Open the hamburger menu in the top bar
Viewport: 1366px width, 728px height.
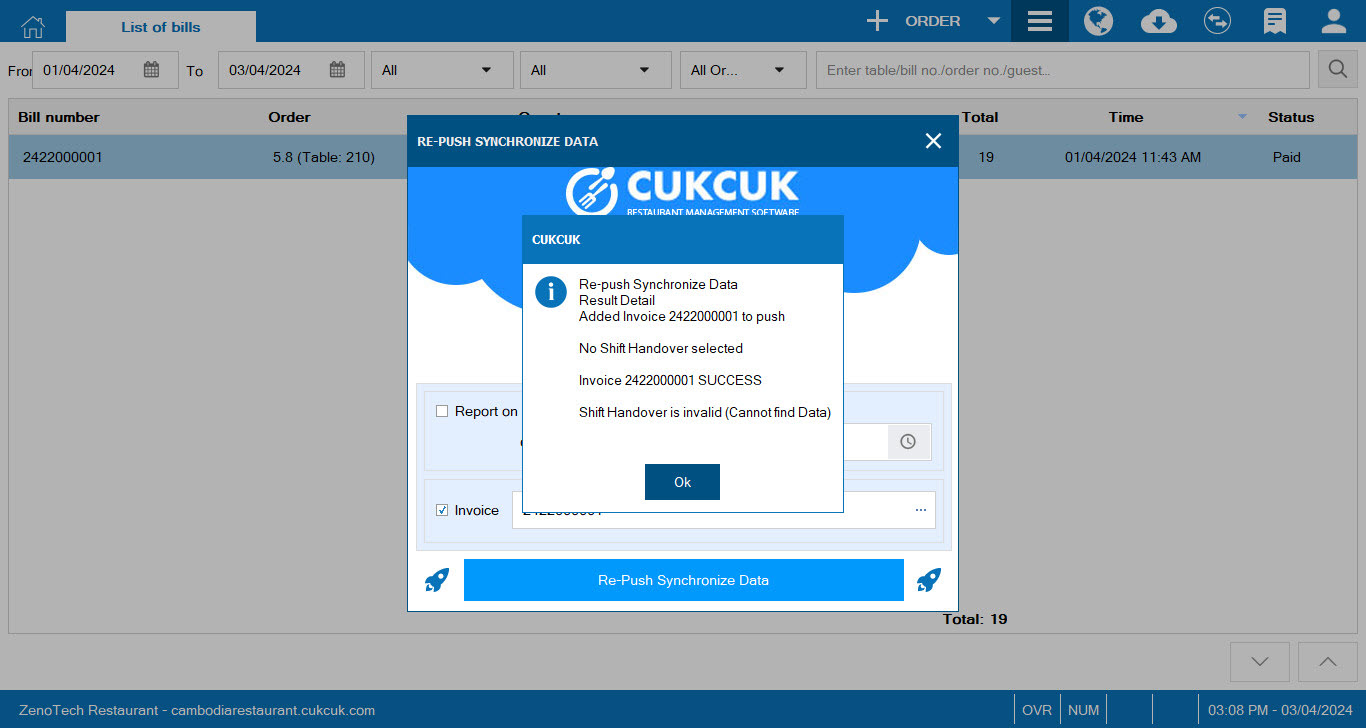1039,20
